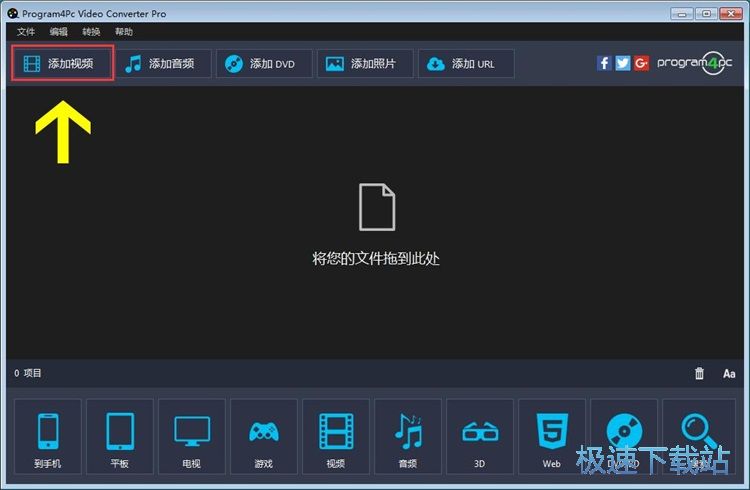Select the disc (DVD) output category
This screenshot has height=490, width=750.
point(624,436)
